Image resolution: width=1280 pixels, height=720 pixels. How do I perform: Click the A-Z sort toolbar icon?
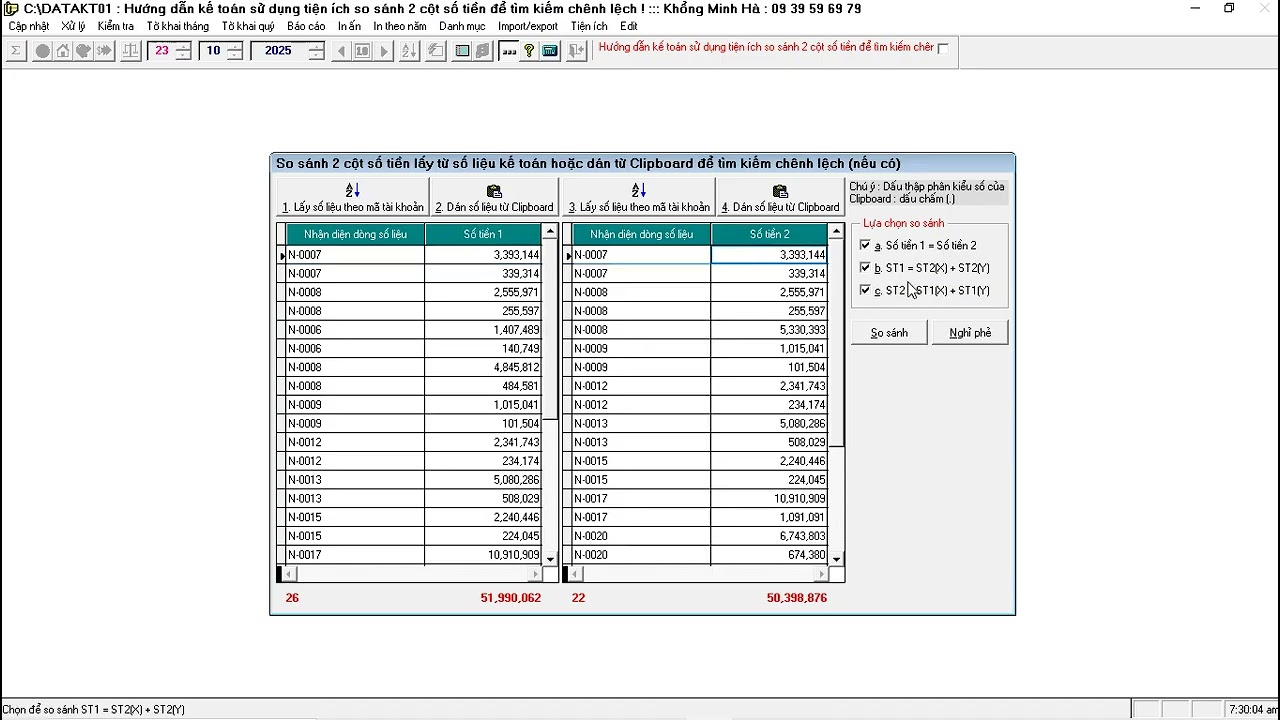409,51
